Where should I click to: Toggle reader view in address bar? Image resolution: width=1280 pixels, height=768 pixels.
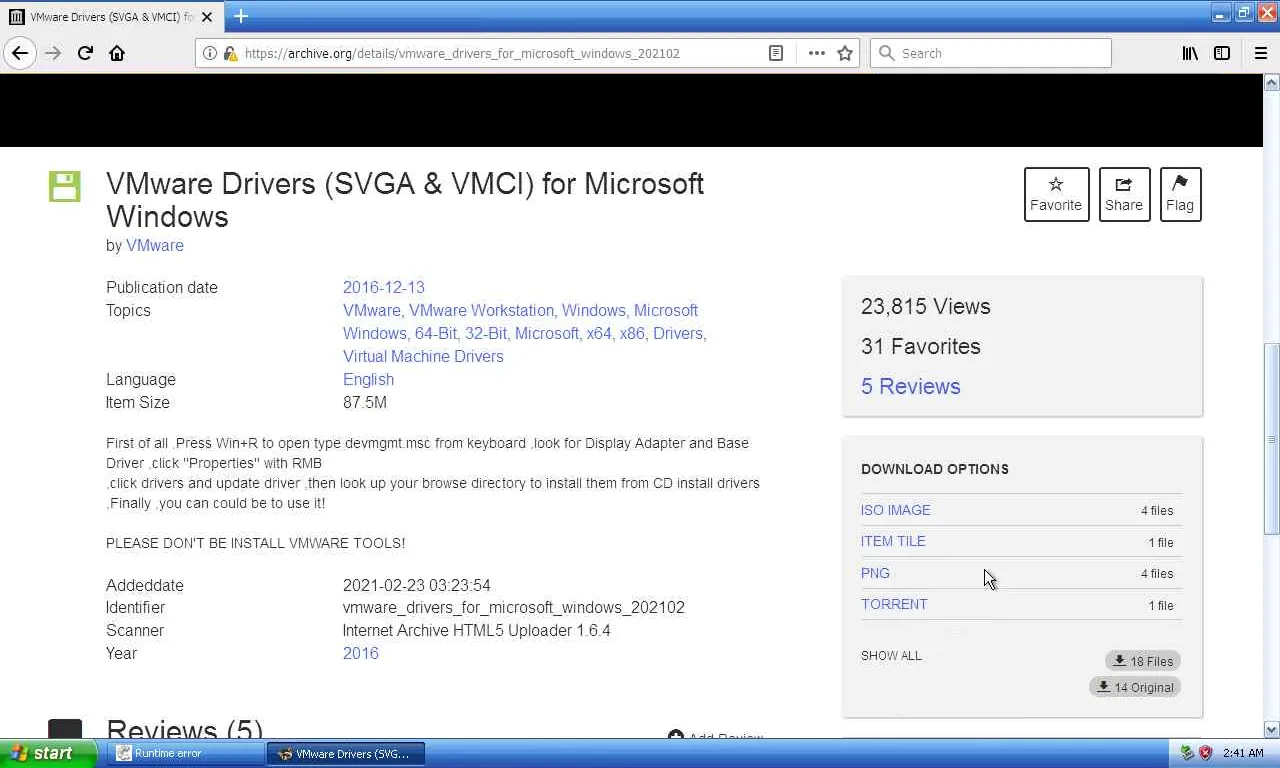point(776,53)
